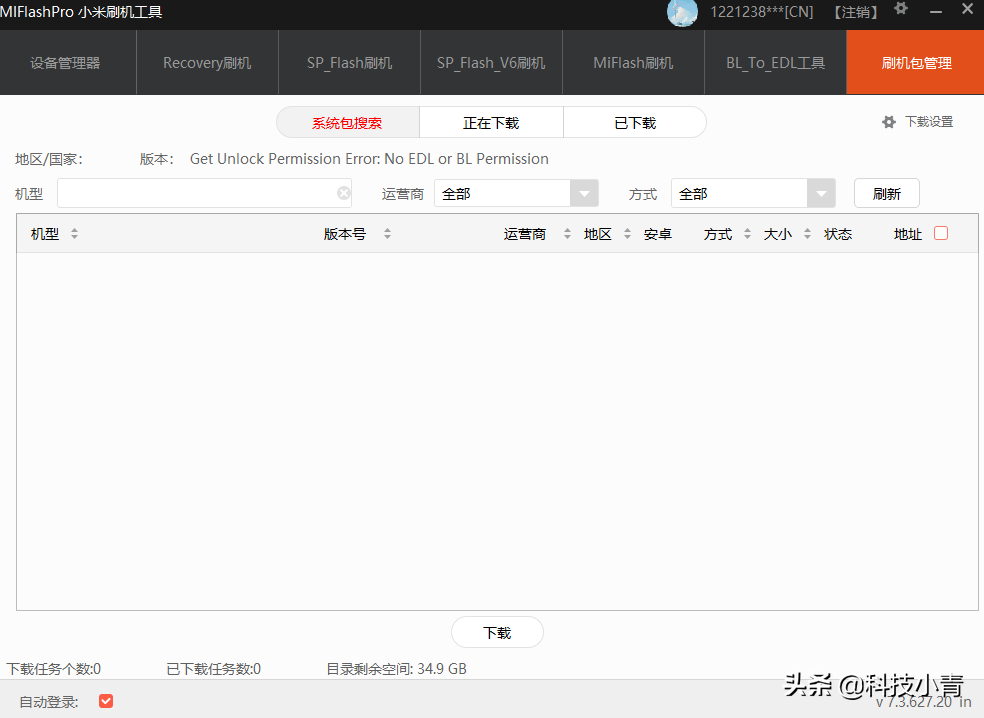Open the 运营商 dropdown showing 全部
This screenshot has height=718, width=984.
(x=583, y=192)
